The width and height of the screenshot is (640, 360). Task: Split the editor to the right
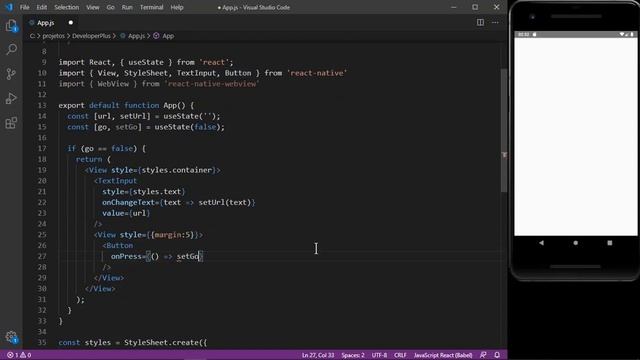coord(480,23)
